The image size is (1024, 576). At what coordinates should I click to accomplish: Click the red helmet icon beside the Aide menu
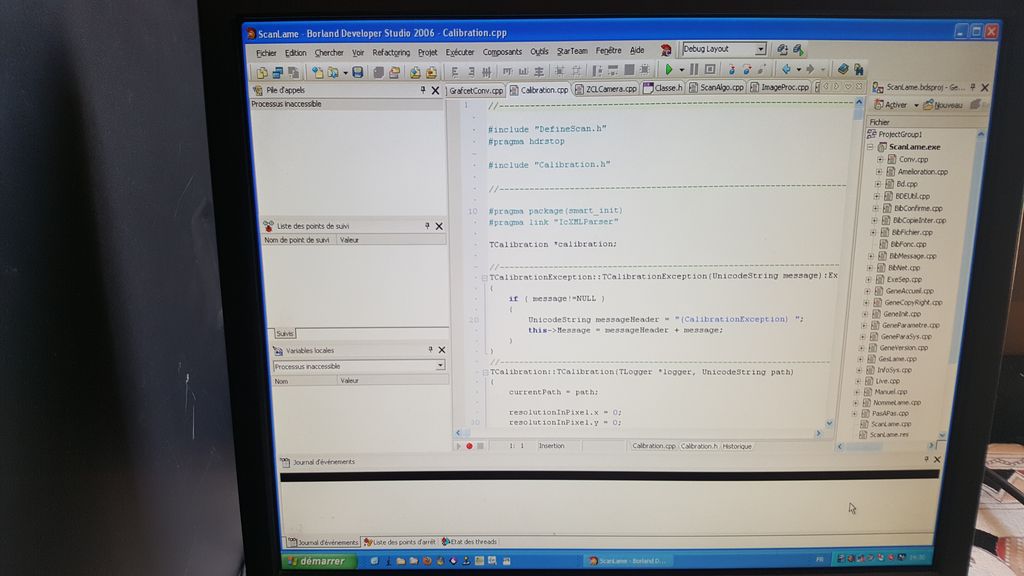pyautogui.click(x=665, y=50)
